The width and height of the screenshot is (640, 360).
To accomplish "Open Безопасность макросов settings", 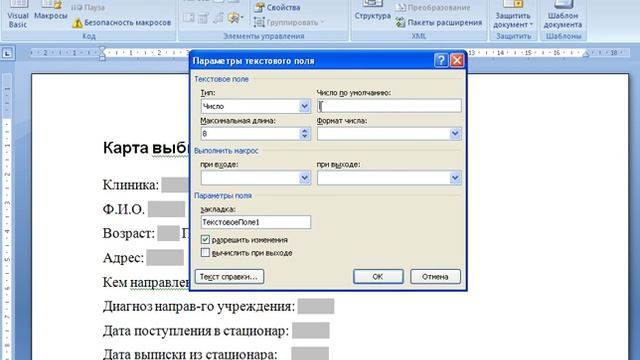I will tap(122, 23).
